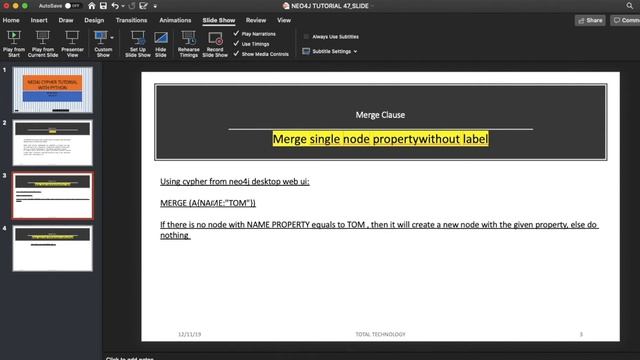Select slide 4 thumbnail
This screenshot has height=360, width=640.
(x=53, y=248)
